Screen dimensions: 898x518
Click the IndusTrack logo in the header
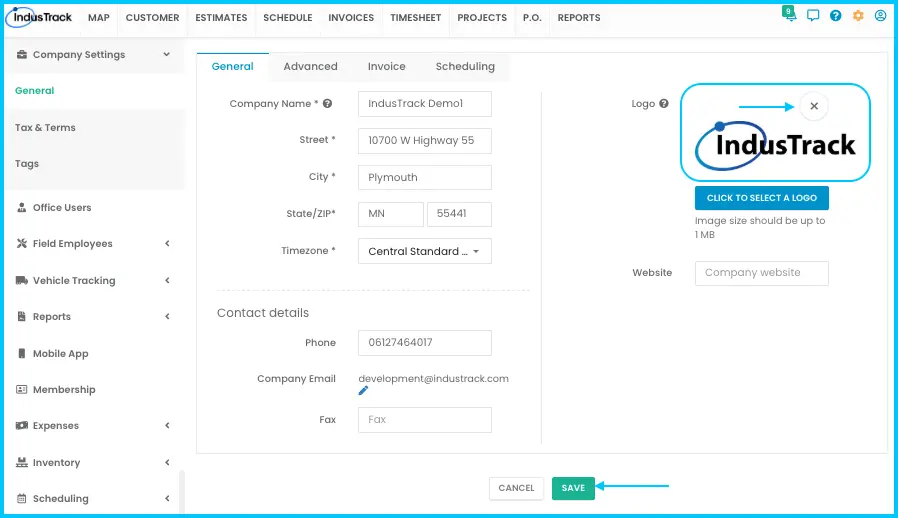click(39, 17)
